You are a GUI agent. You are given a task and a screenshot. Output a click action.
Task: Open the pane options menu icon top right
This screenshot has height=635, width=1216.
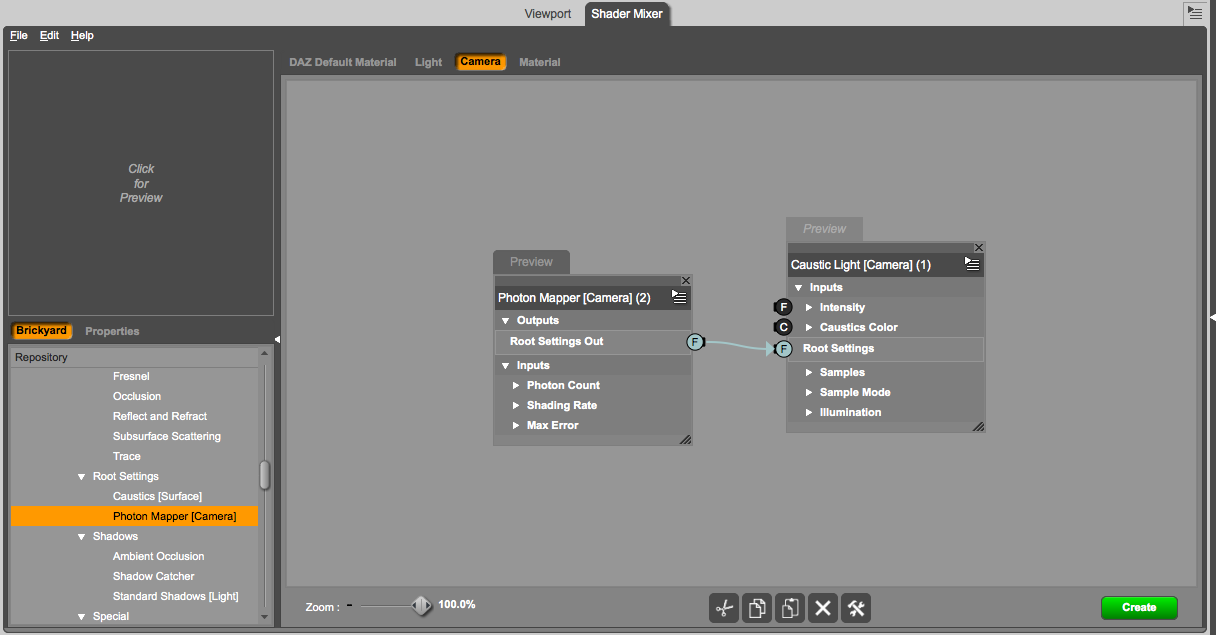point(1195,13)
